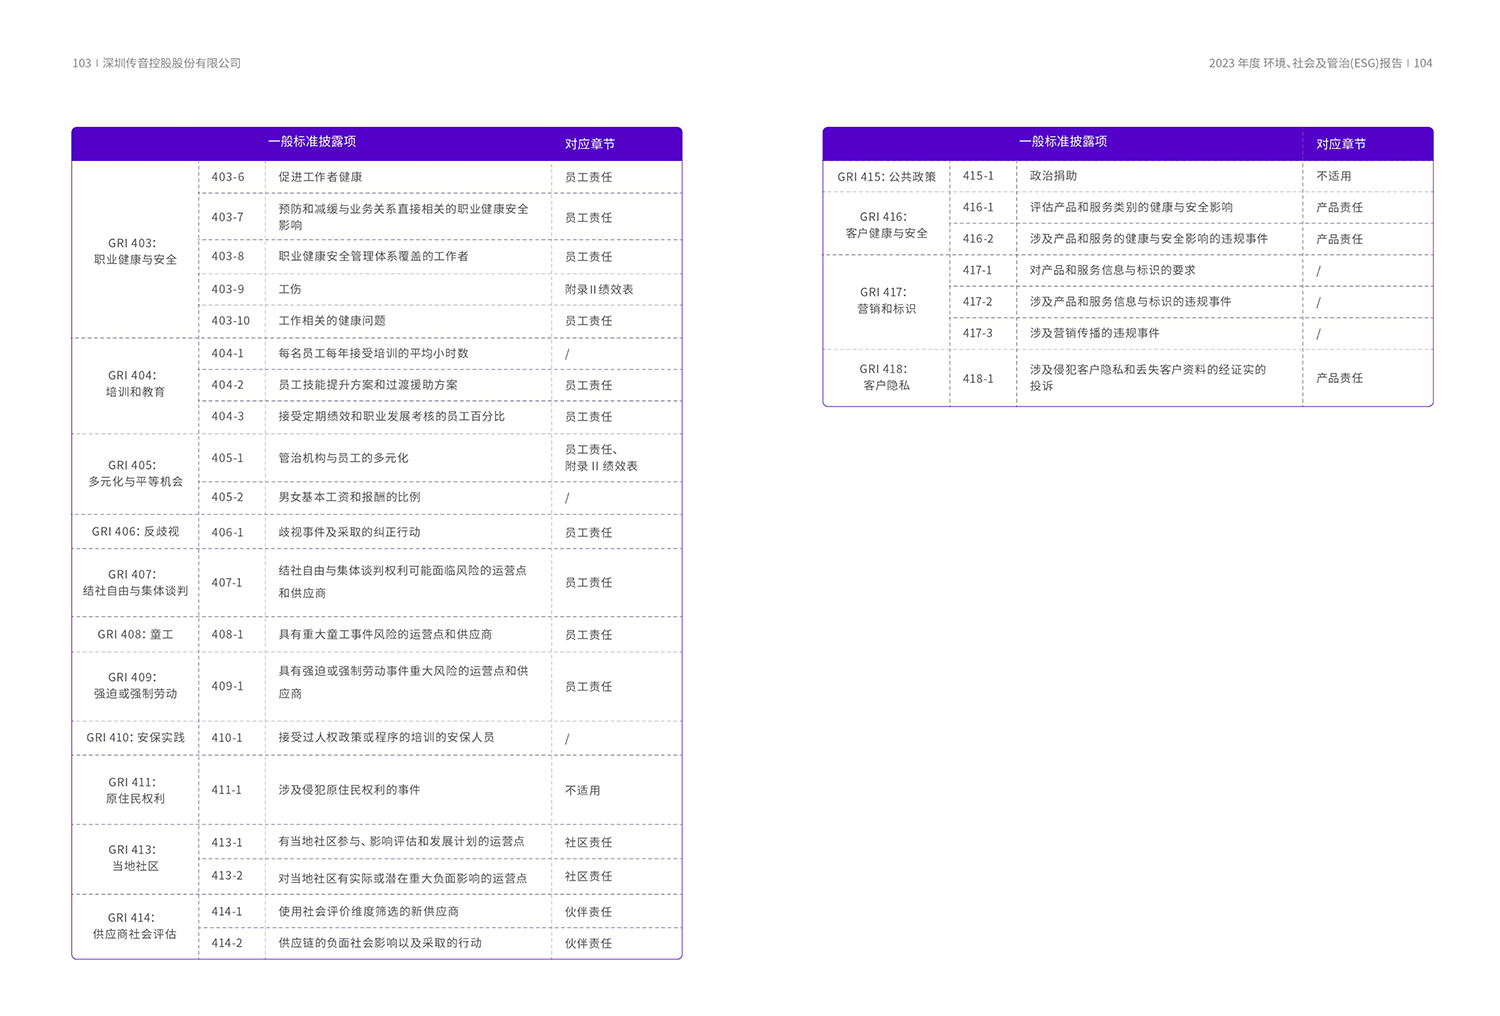Viewport: 1500px width, 1016px height.
Task: Click the 403-9 disclosure code
Action: point(227,289)
